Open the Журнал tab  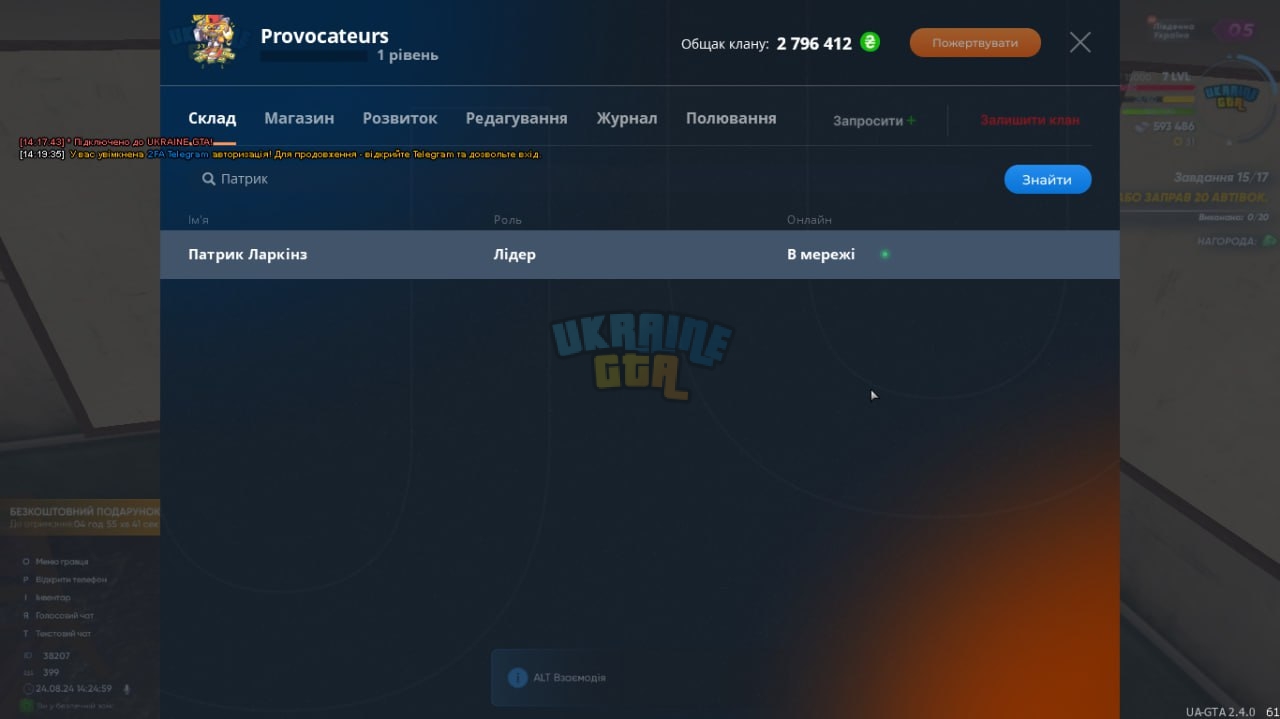(627, 118)
